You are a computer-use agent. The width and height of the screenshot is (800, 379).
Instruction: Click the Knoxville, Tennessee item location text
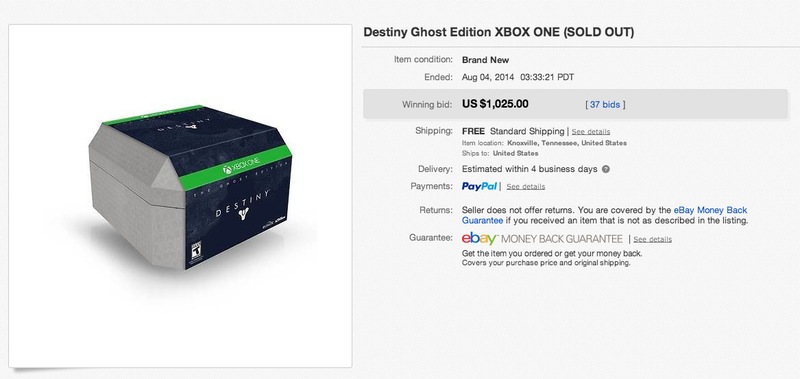coord(566,143)
